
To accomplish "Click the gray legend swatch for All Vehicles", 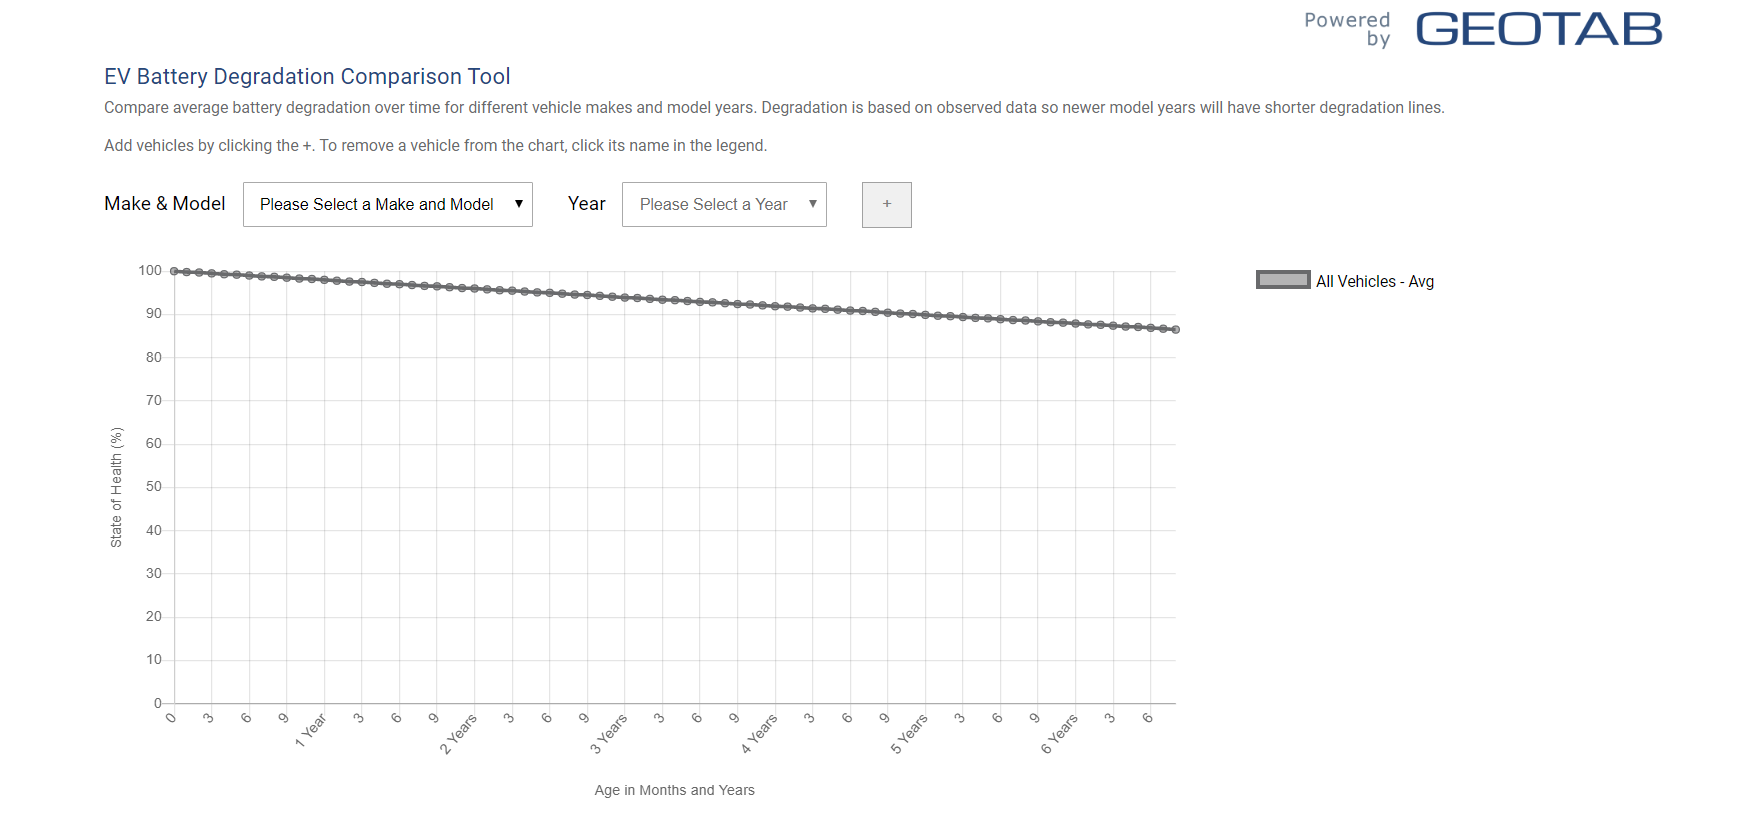I will (x=1282, y=280).
